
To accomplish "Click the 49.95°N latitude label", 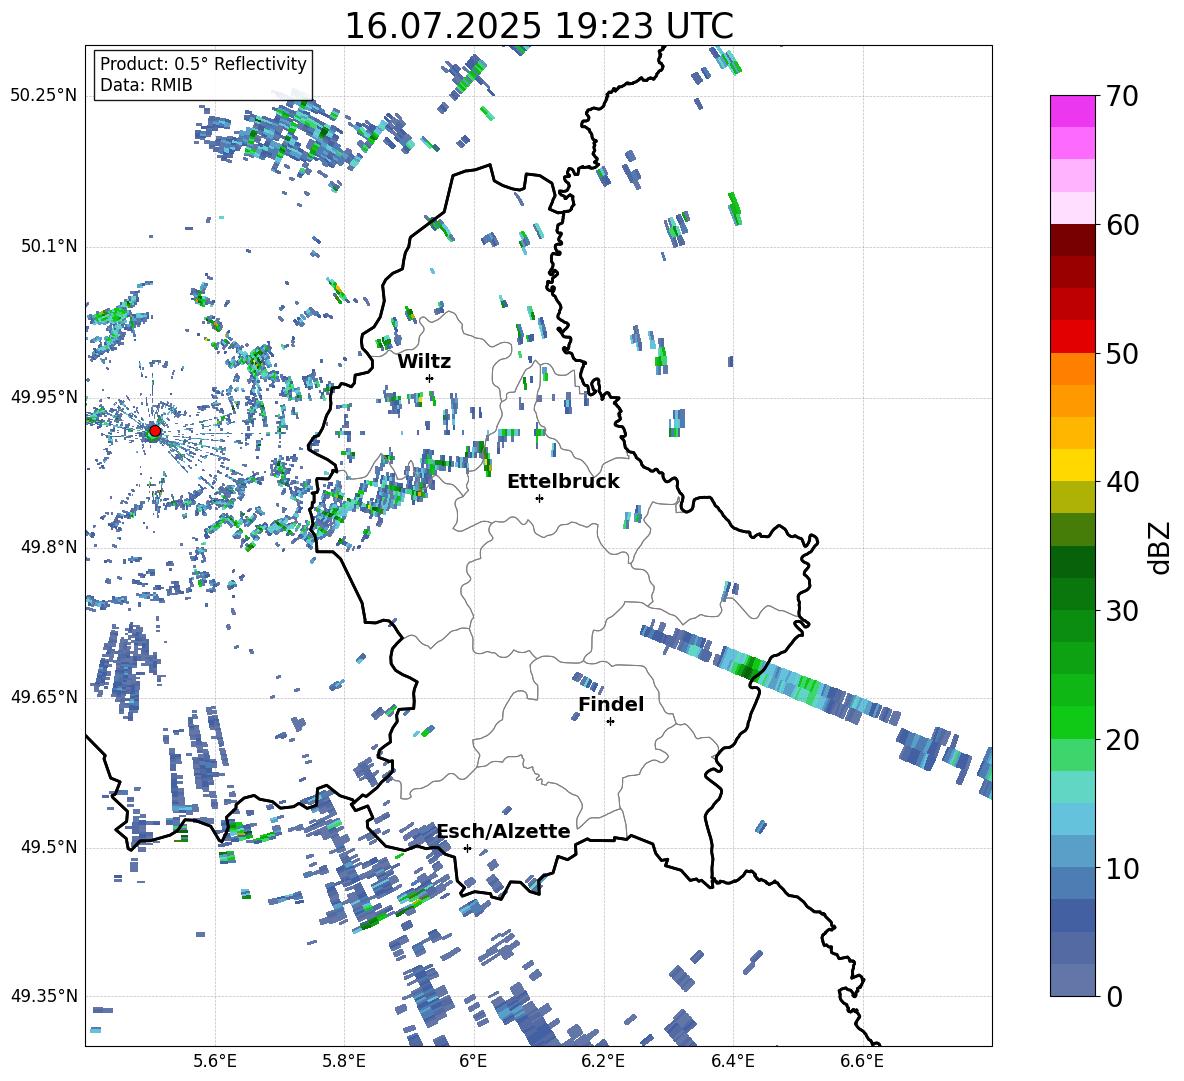I will (x=44, y=397).
